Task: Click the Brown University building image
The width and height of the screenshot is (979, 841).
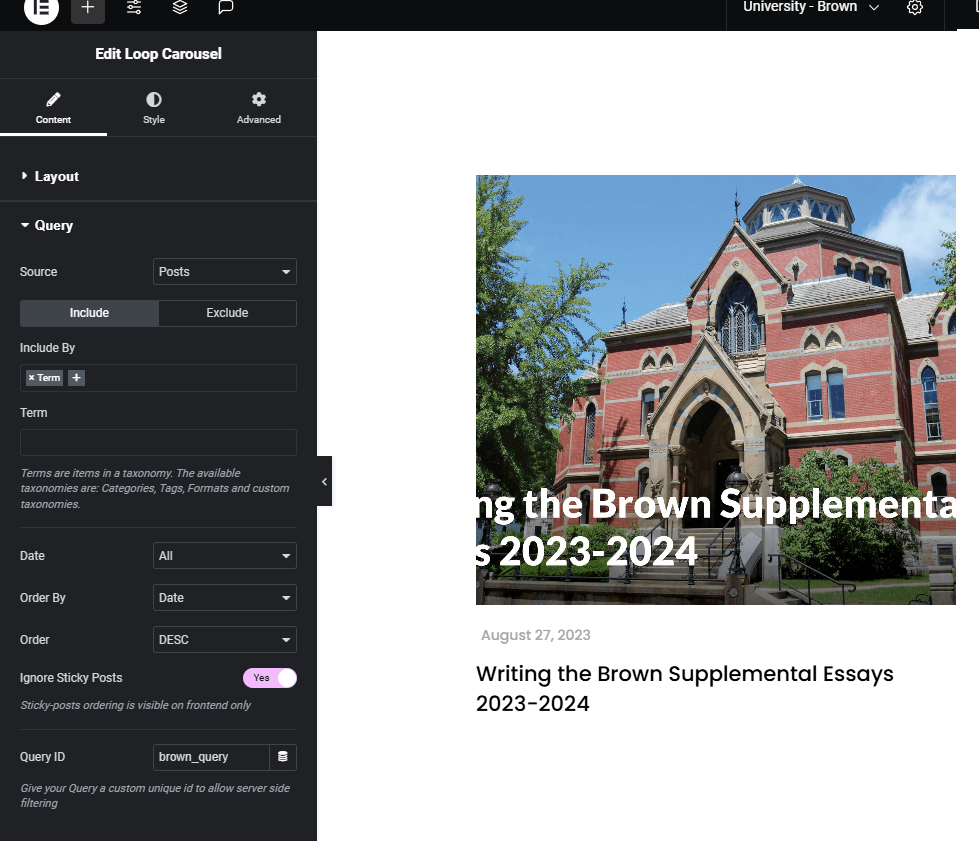Action: [x=716, y=390]
